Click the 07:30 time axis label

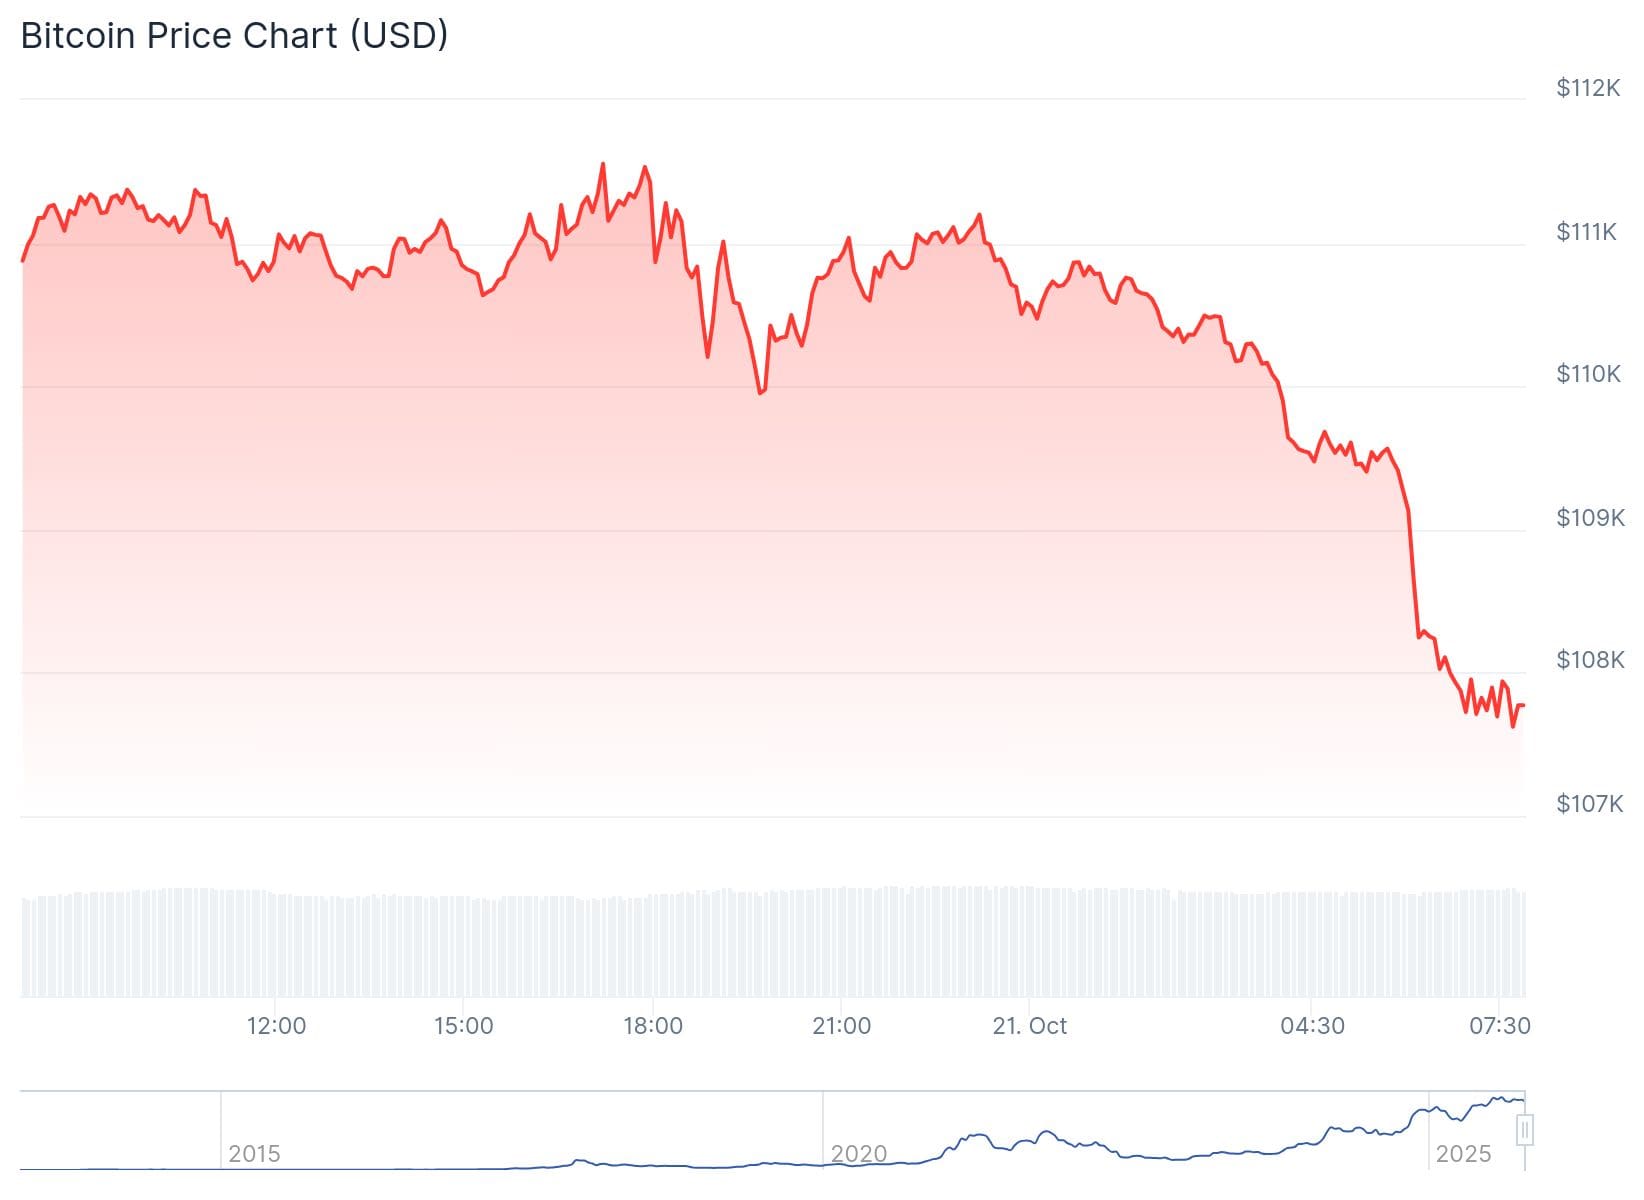(x=1500, y=1026)
